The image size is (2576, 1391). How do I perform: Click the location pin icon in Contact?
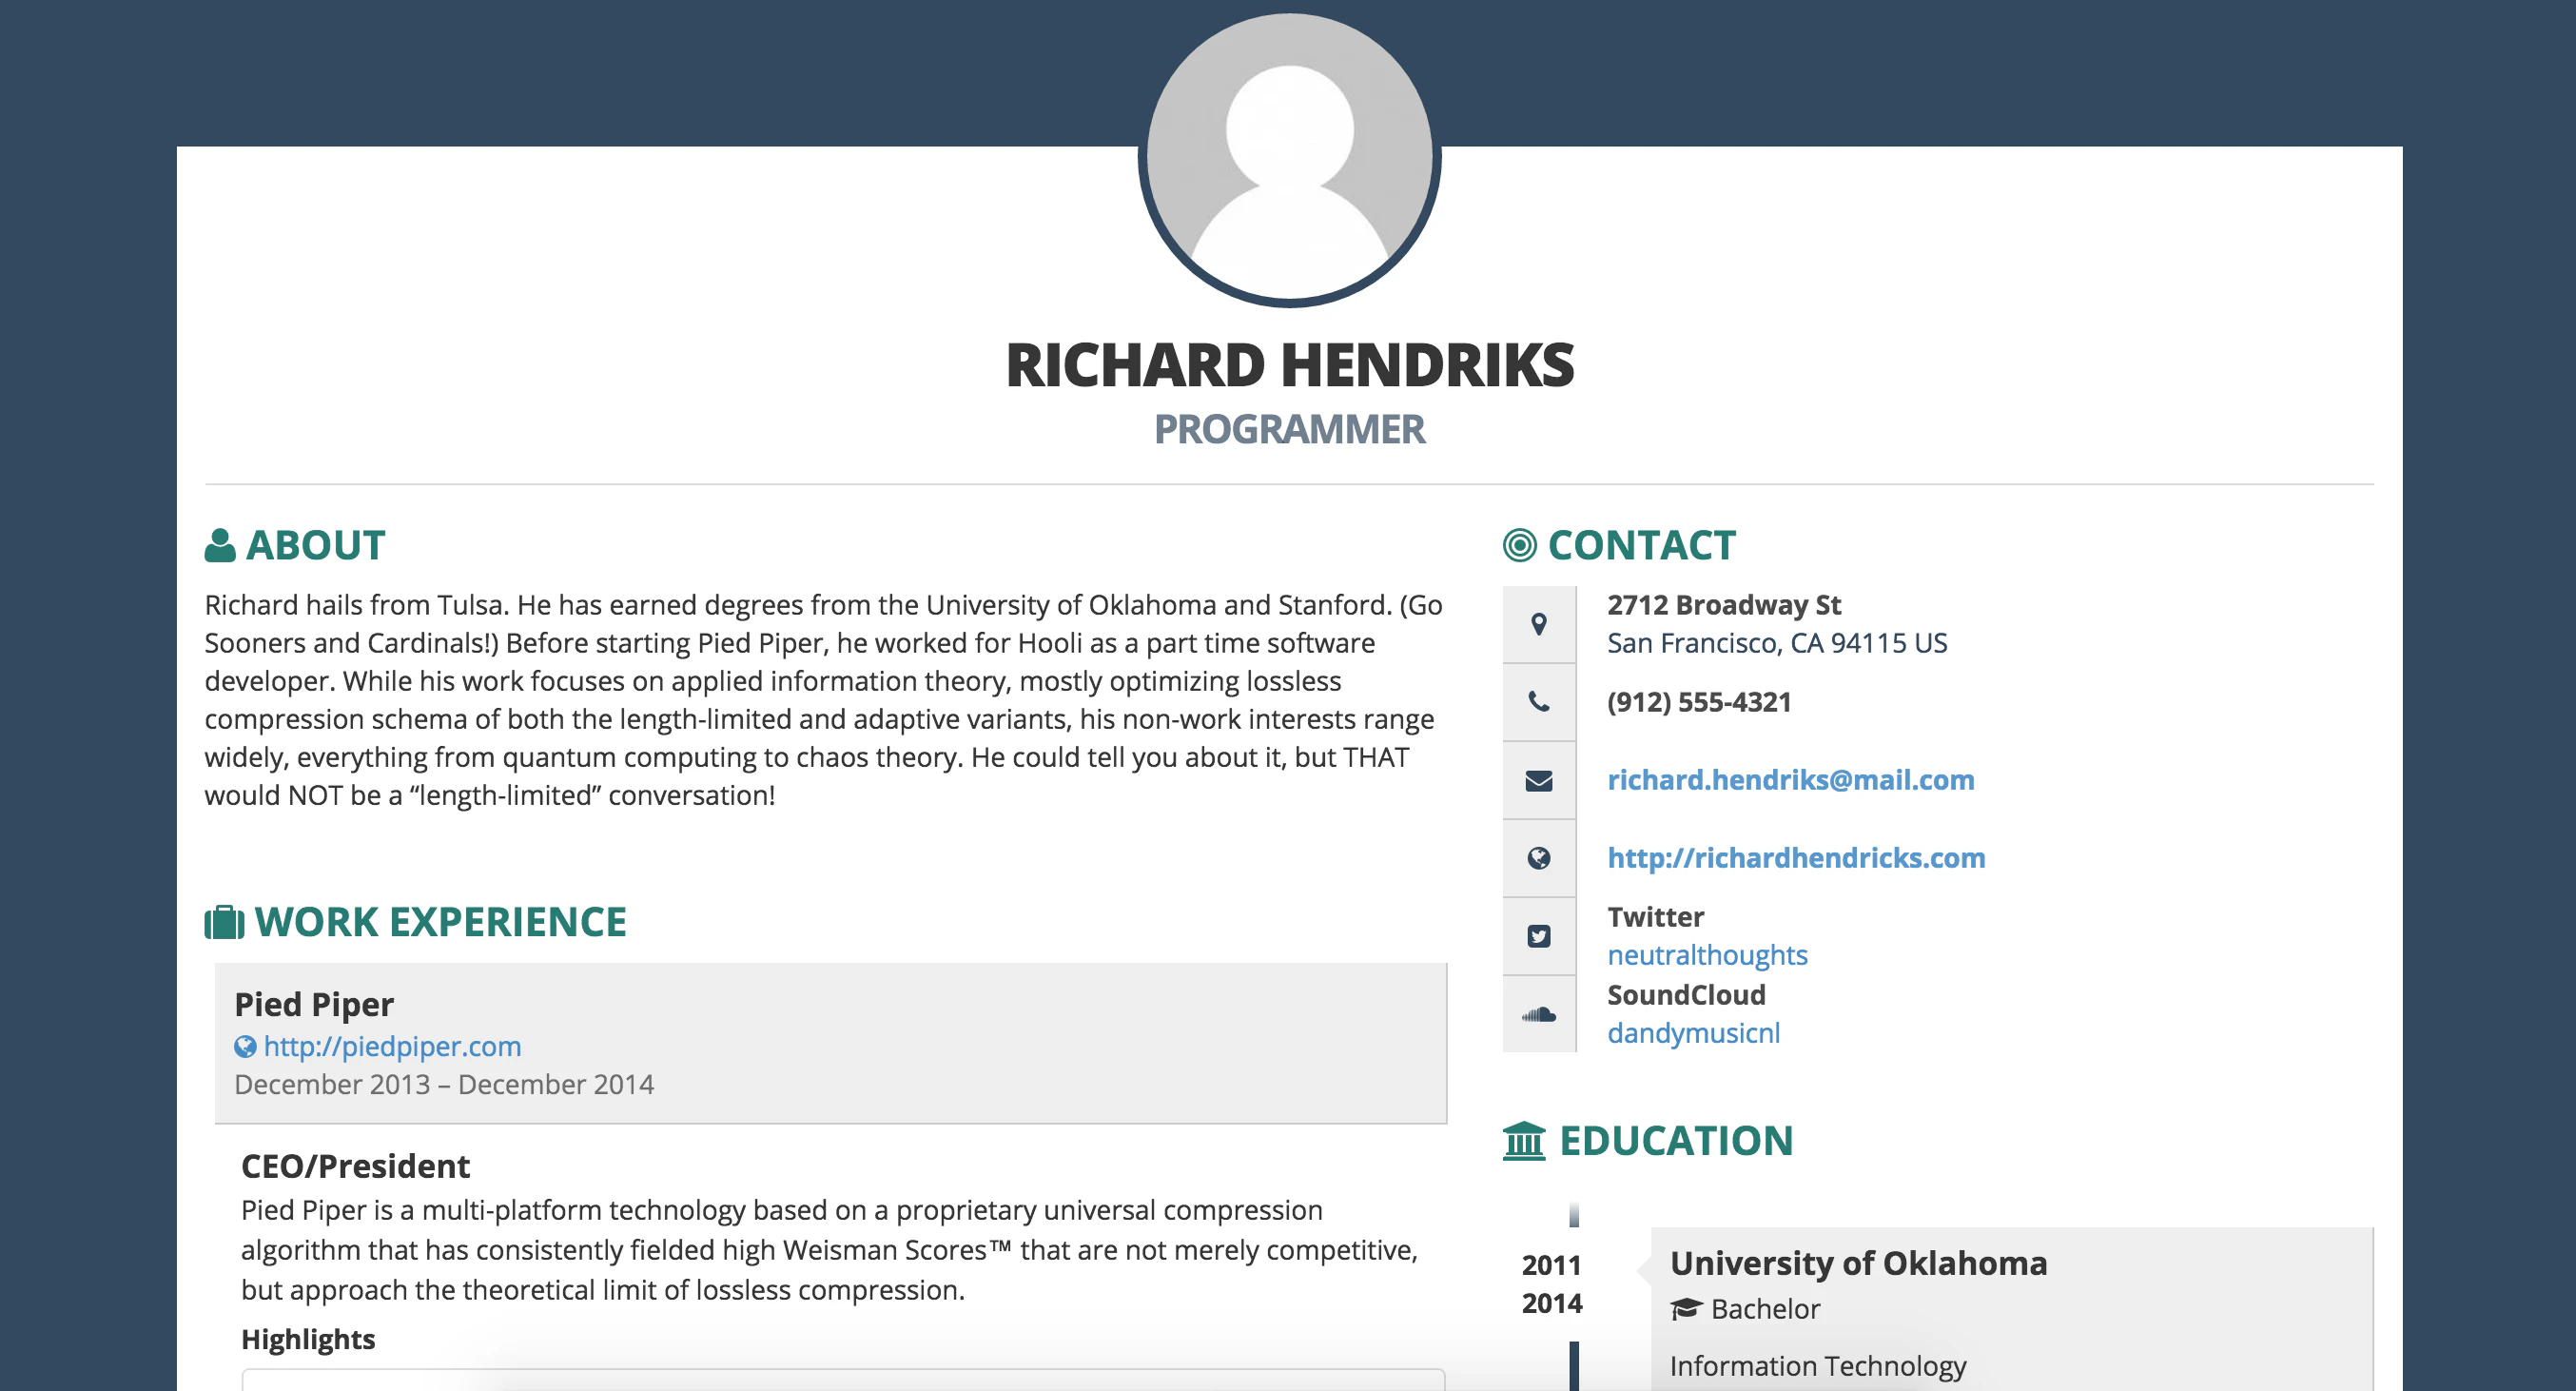click(1539, 624)
